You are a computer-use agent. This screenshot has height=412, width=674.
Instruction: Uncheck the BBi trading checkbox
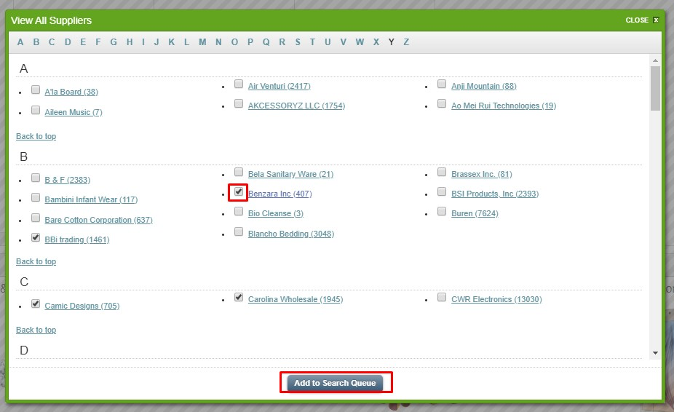36,238
